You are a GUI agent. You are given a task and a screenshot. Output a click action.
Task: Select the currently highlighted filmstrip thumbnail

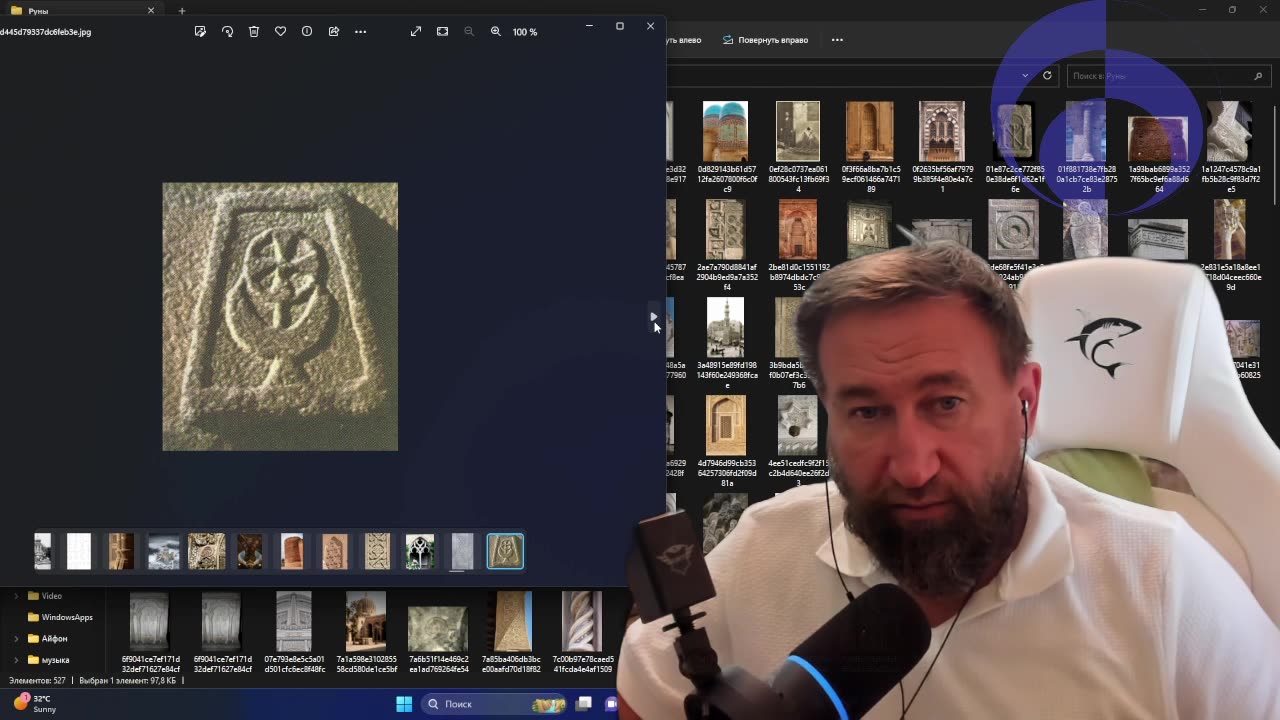pyautogui.click(x=505, y=551)
